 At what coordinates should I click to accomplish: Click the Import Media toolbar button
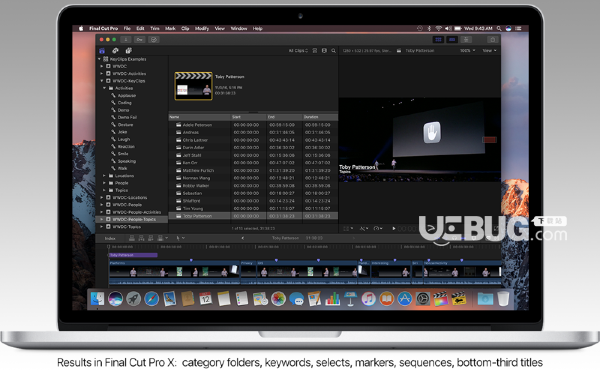[x=126, y=39]
